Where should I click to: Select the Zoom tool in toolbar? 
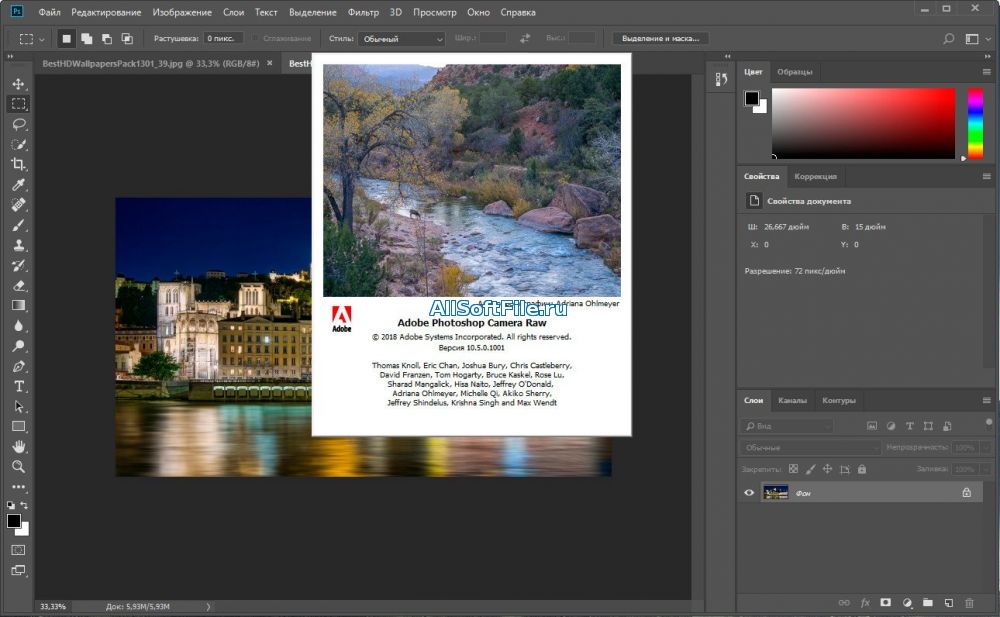coord(18,466)
